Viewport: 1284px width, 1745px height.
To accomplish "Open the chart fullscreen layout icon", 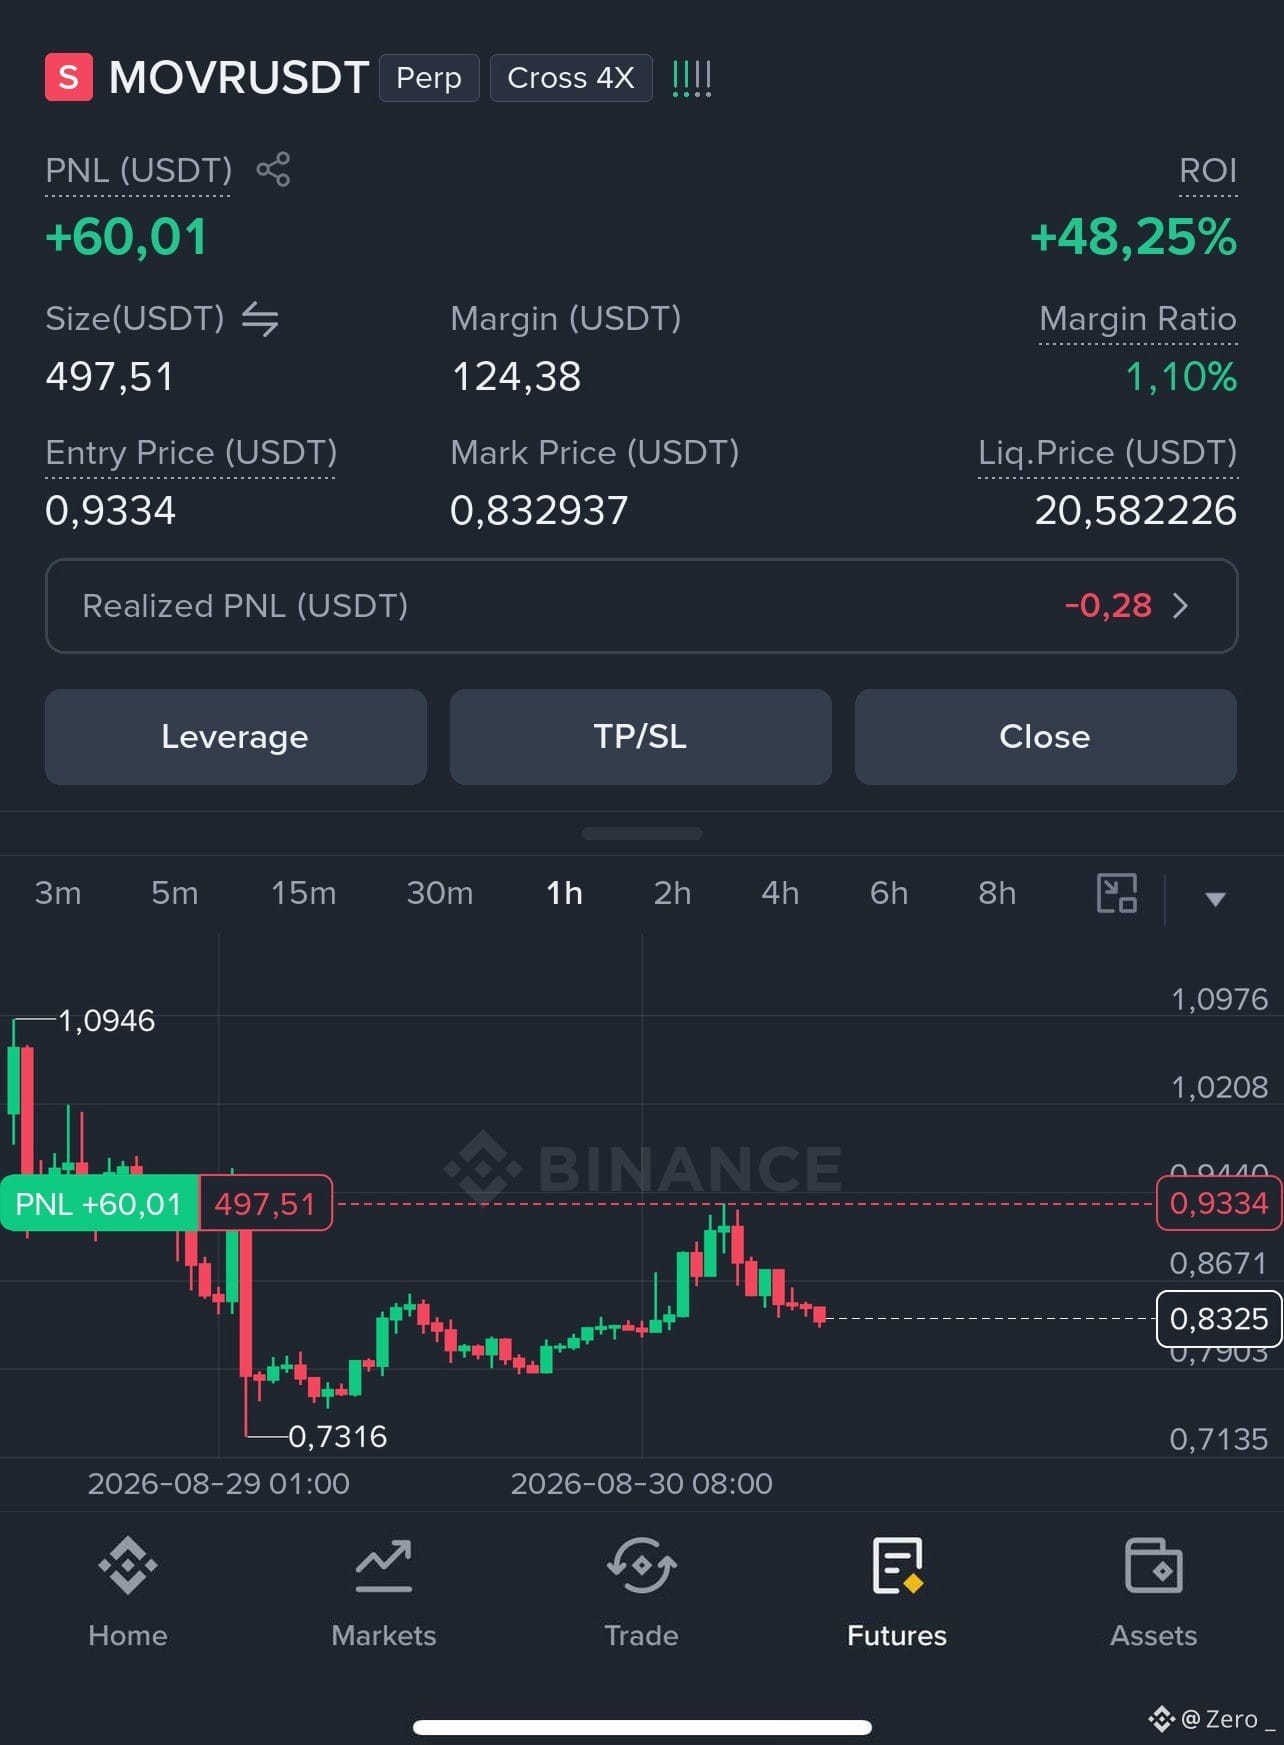I will [1117, 893].
